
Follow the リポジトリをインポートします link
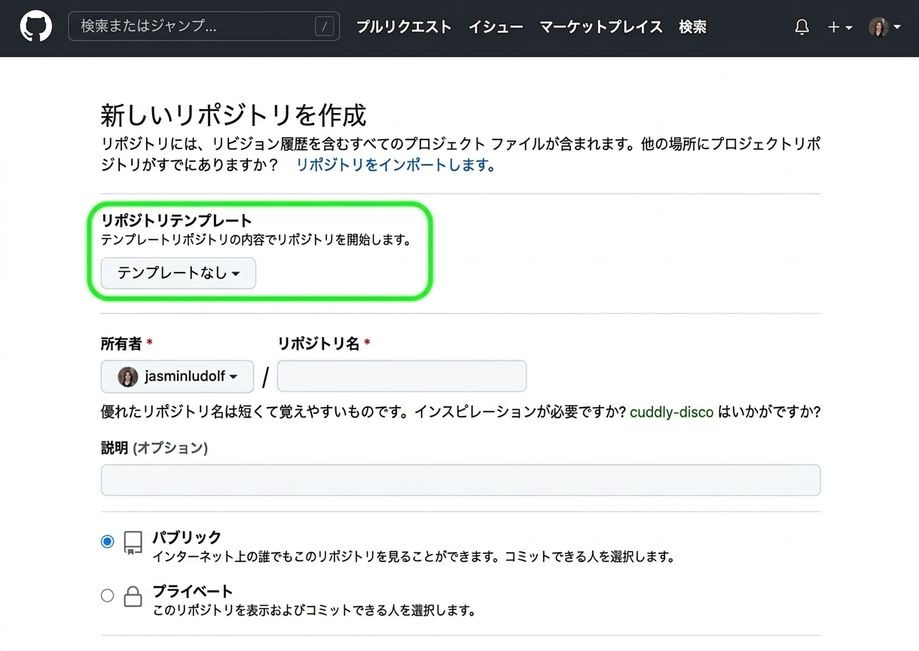tap(396, 165)
